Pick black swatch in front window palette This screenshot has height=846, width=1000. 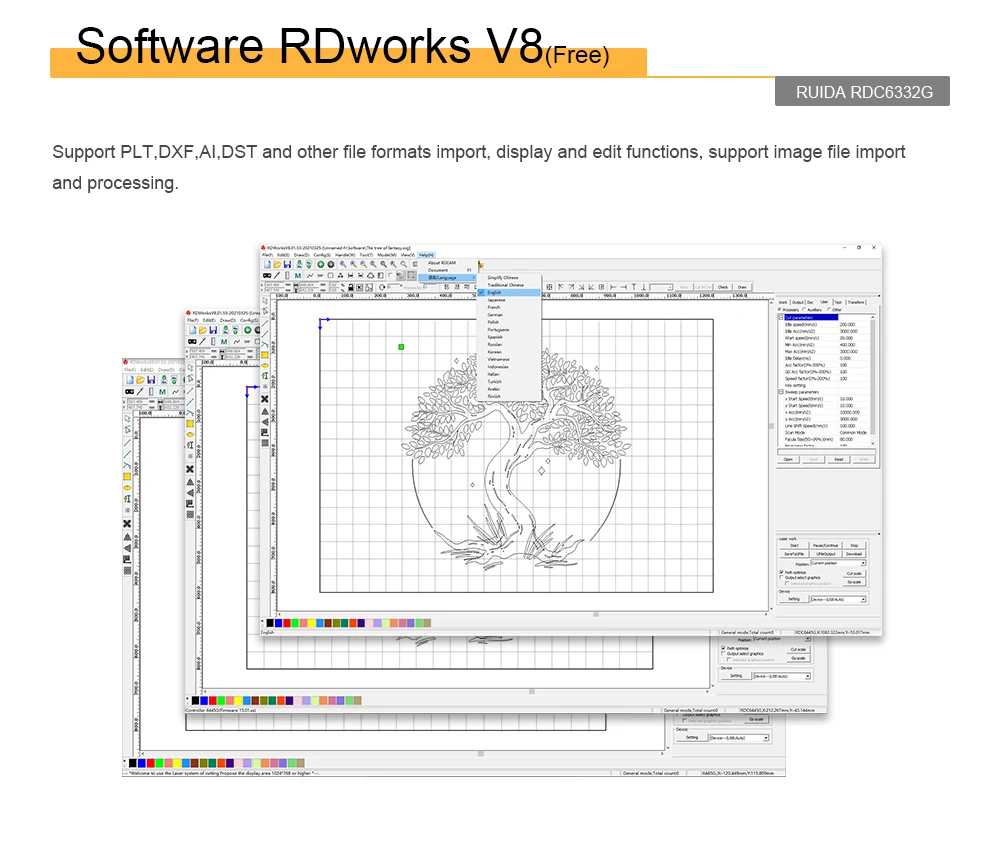pos(270,624)
